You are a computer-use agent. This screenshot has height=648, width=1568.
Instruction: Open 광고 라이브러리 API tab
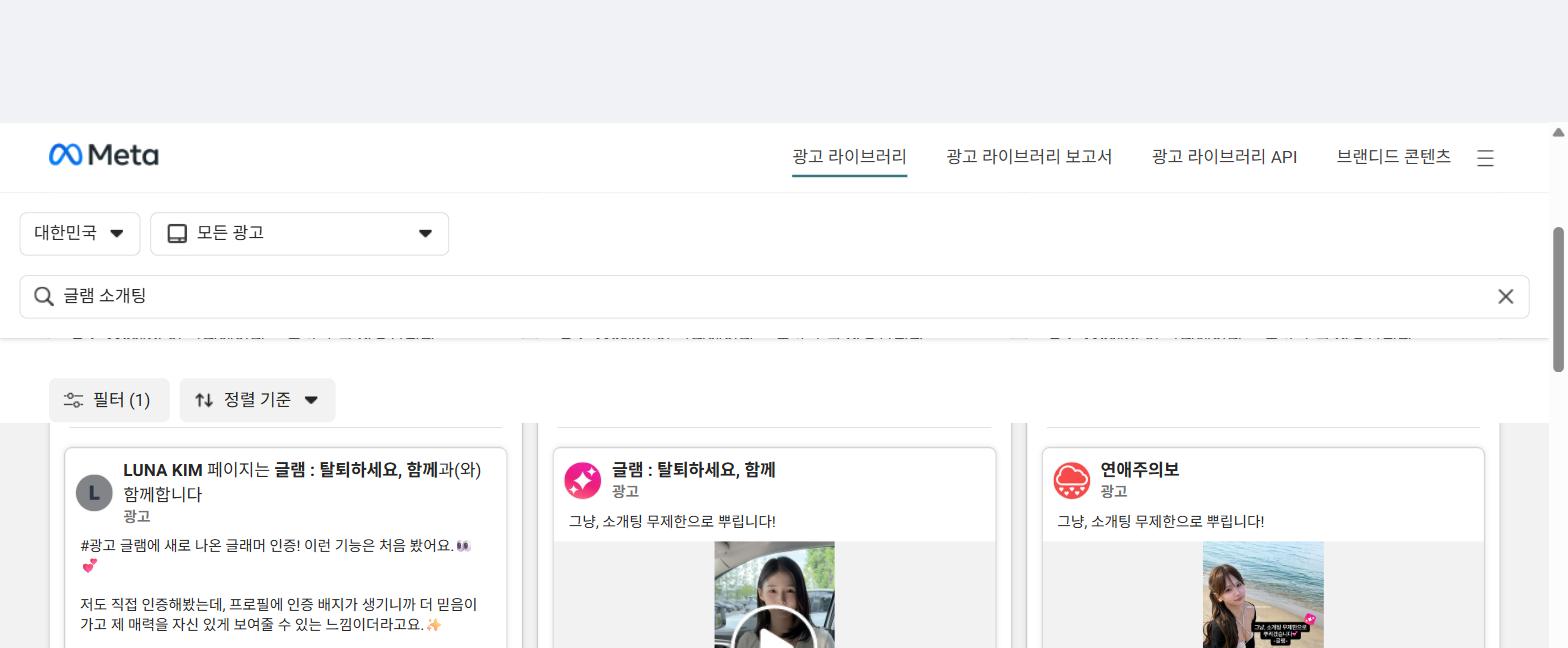pyautogui.click(x=1224, y=156)
